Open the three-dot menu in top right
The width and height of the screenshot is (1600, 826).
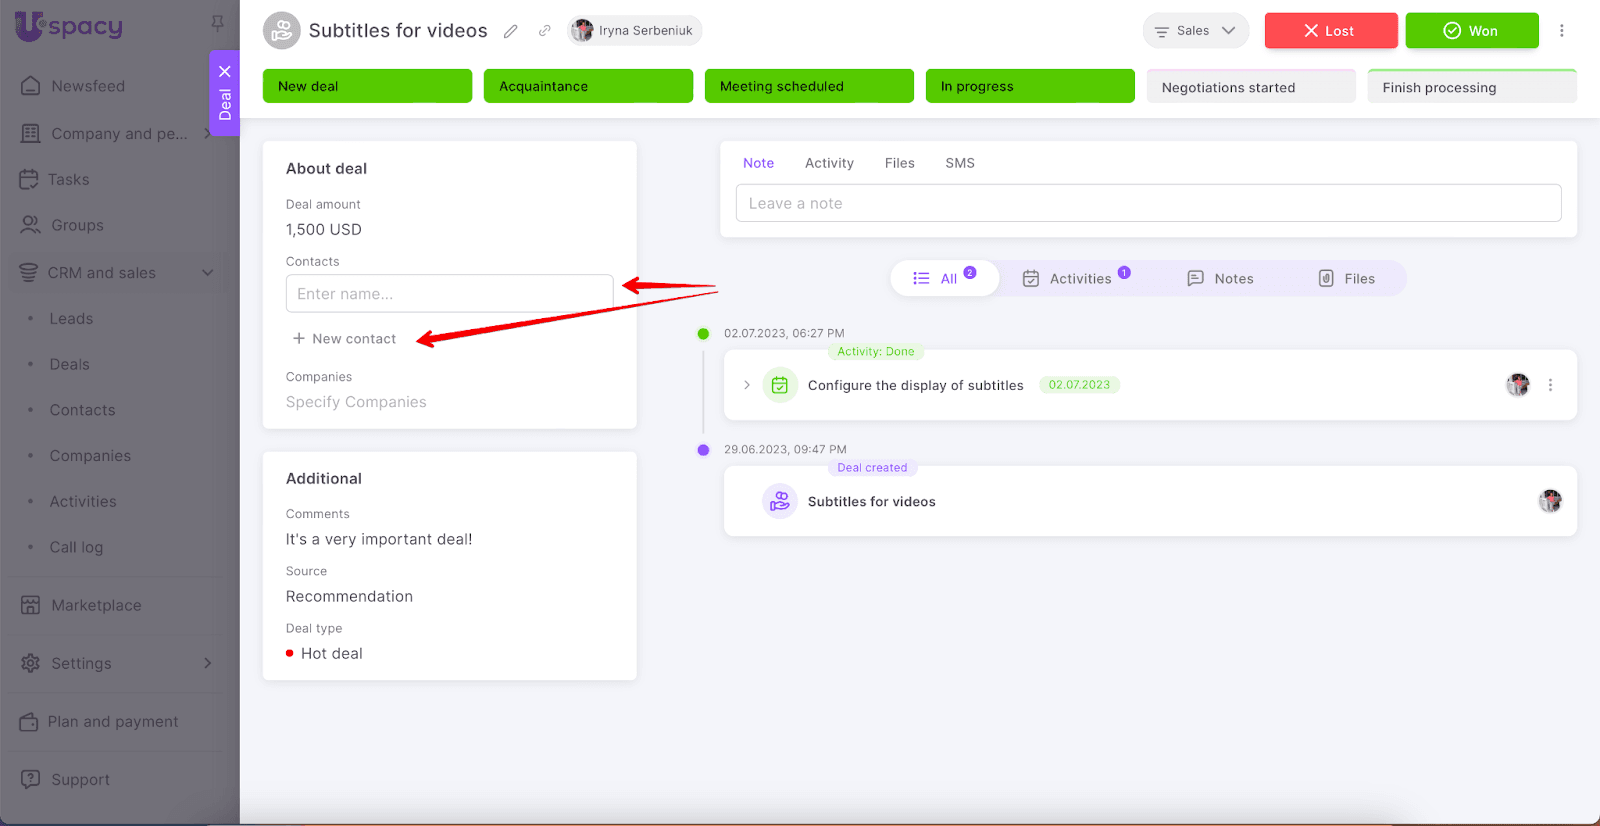pos(1561,31)
